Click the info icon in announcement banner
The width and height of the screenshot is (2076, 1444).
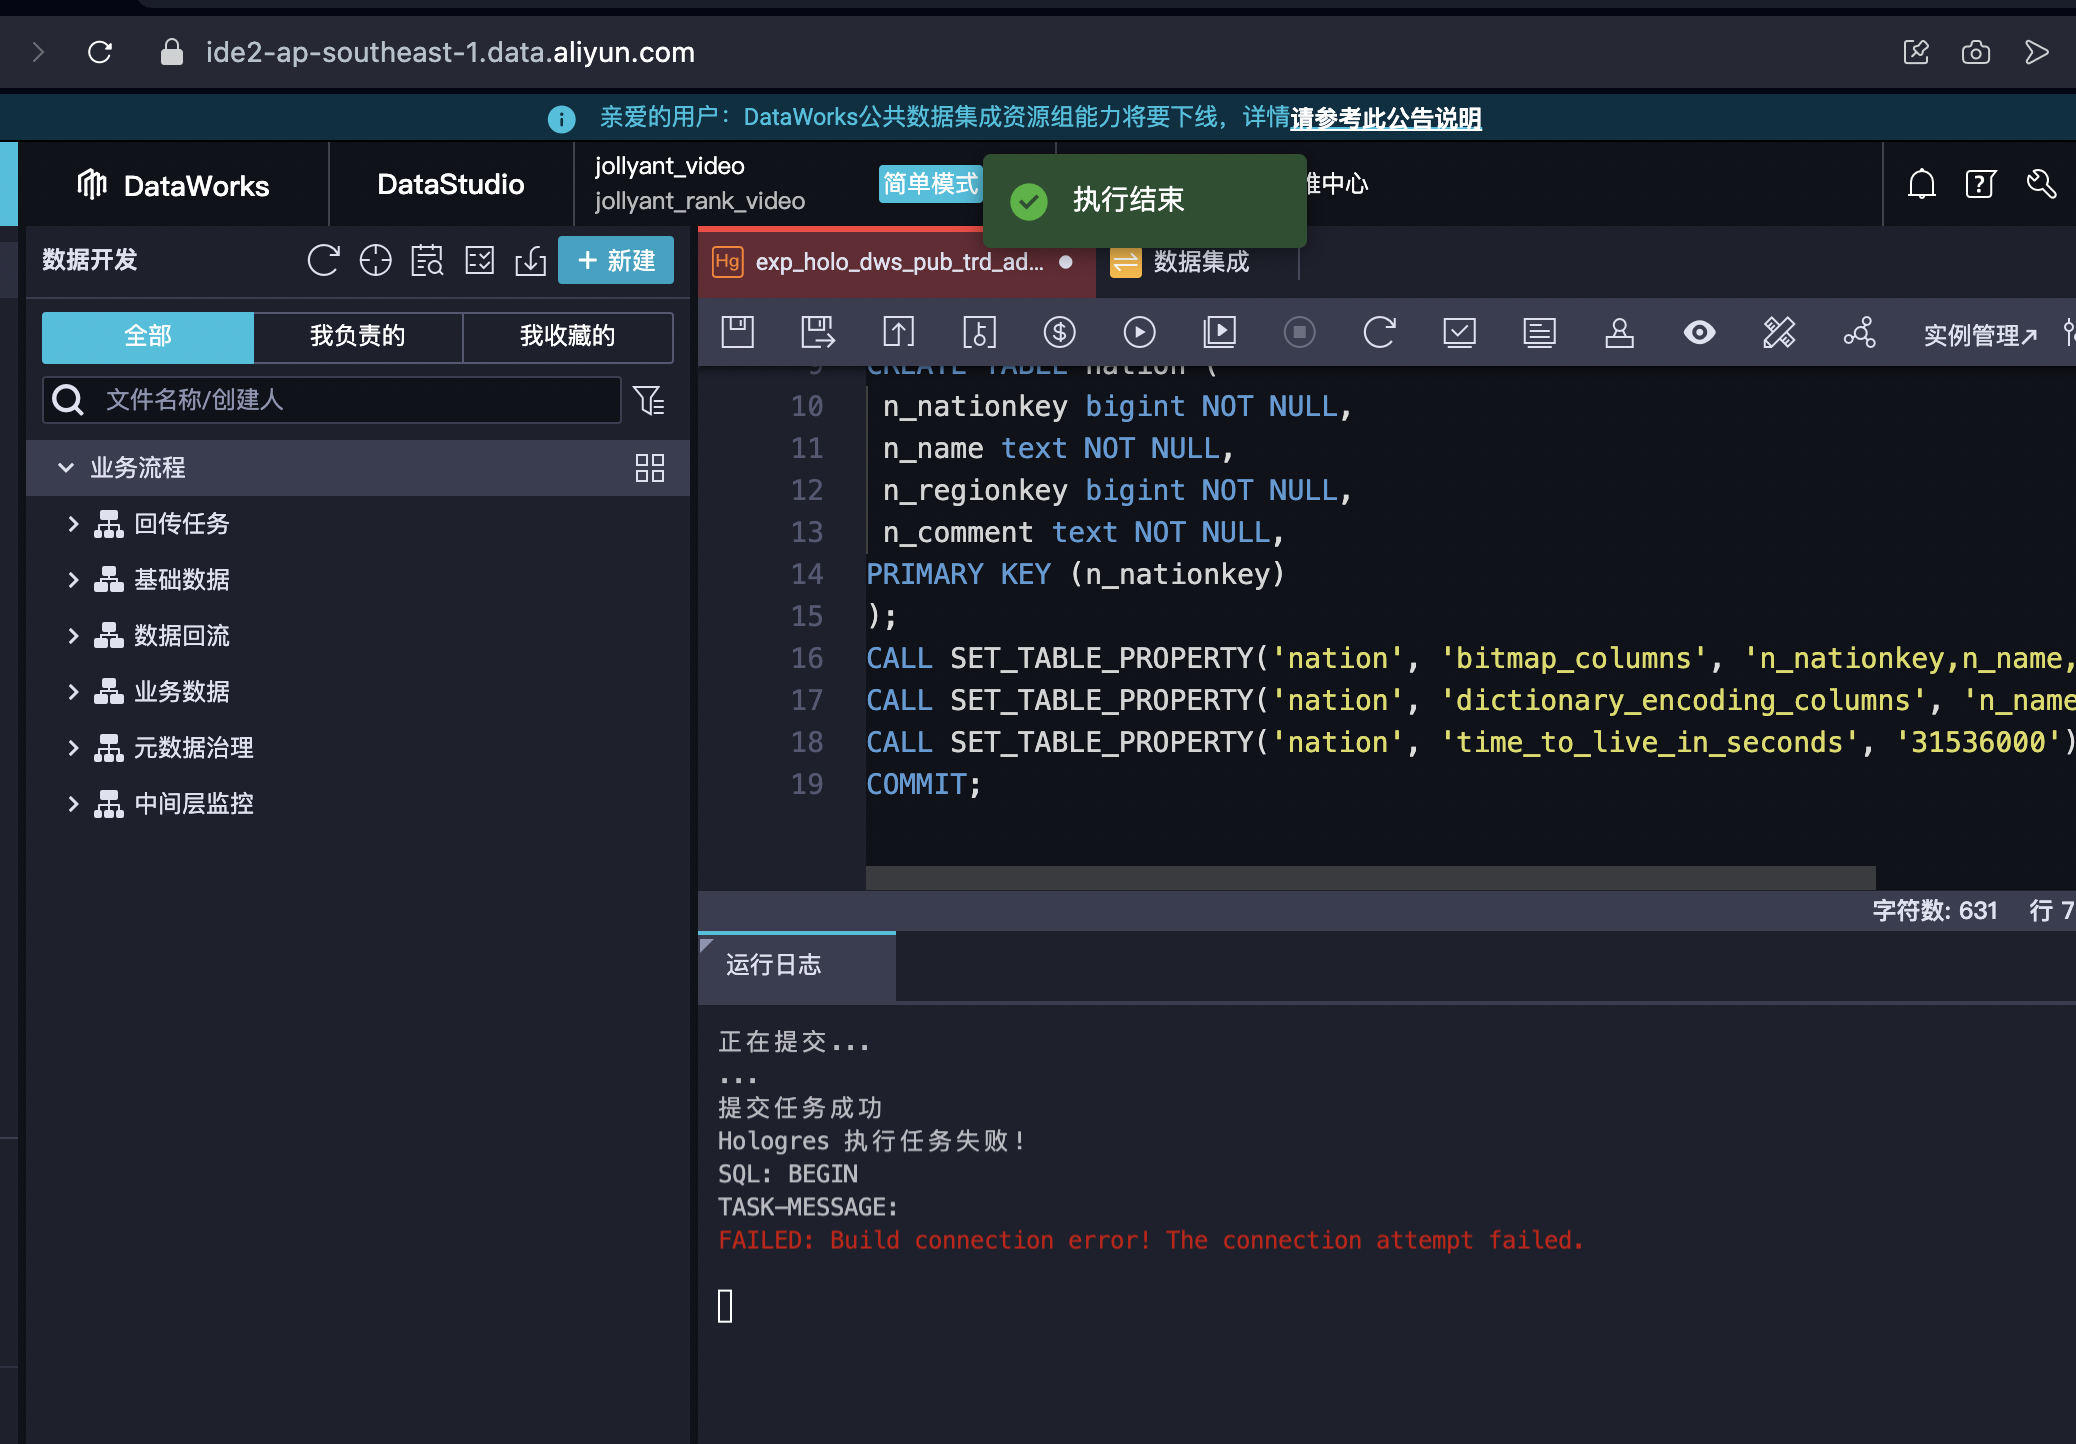tap(562, 119)
